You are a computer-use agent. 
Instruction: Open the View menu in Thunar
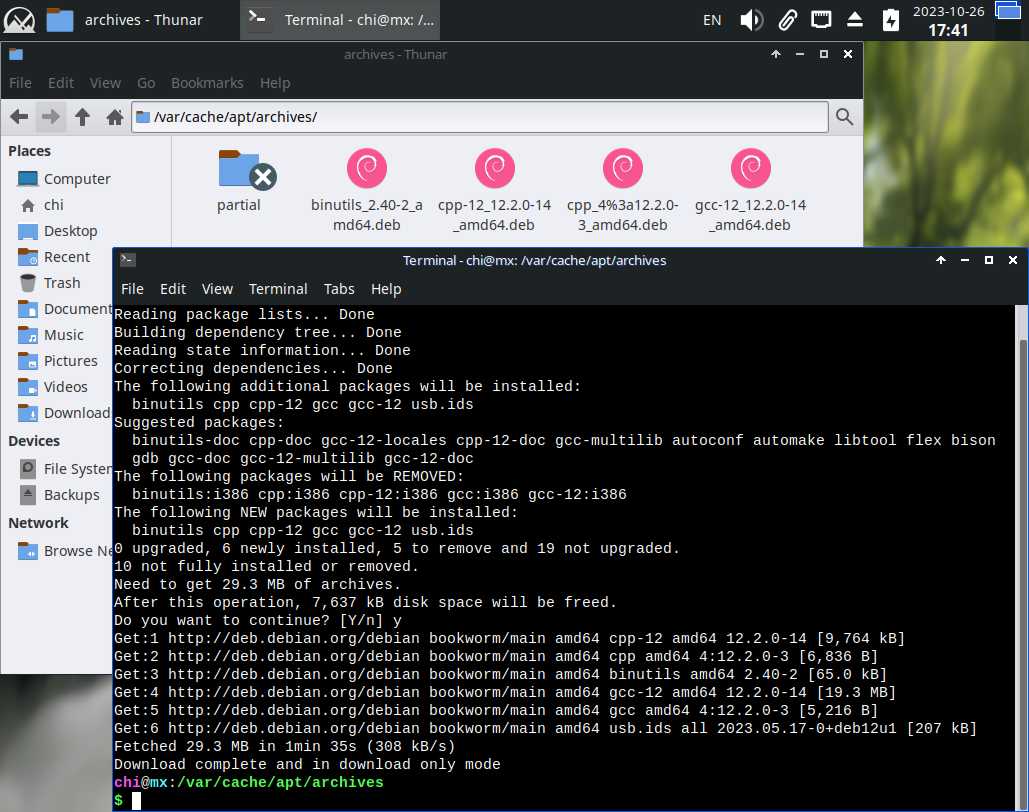[x=105, y=83]
